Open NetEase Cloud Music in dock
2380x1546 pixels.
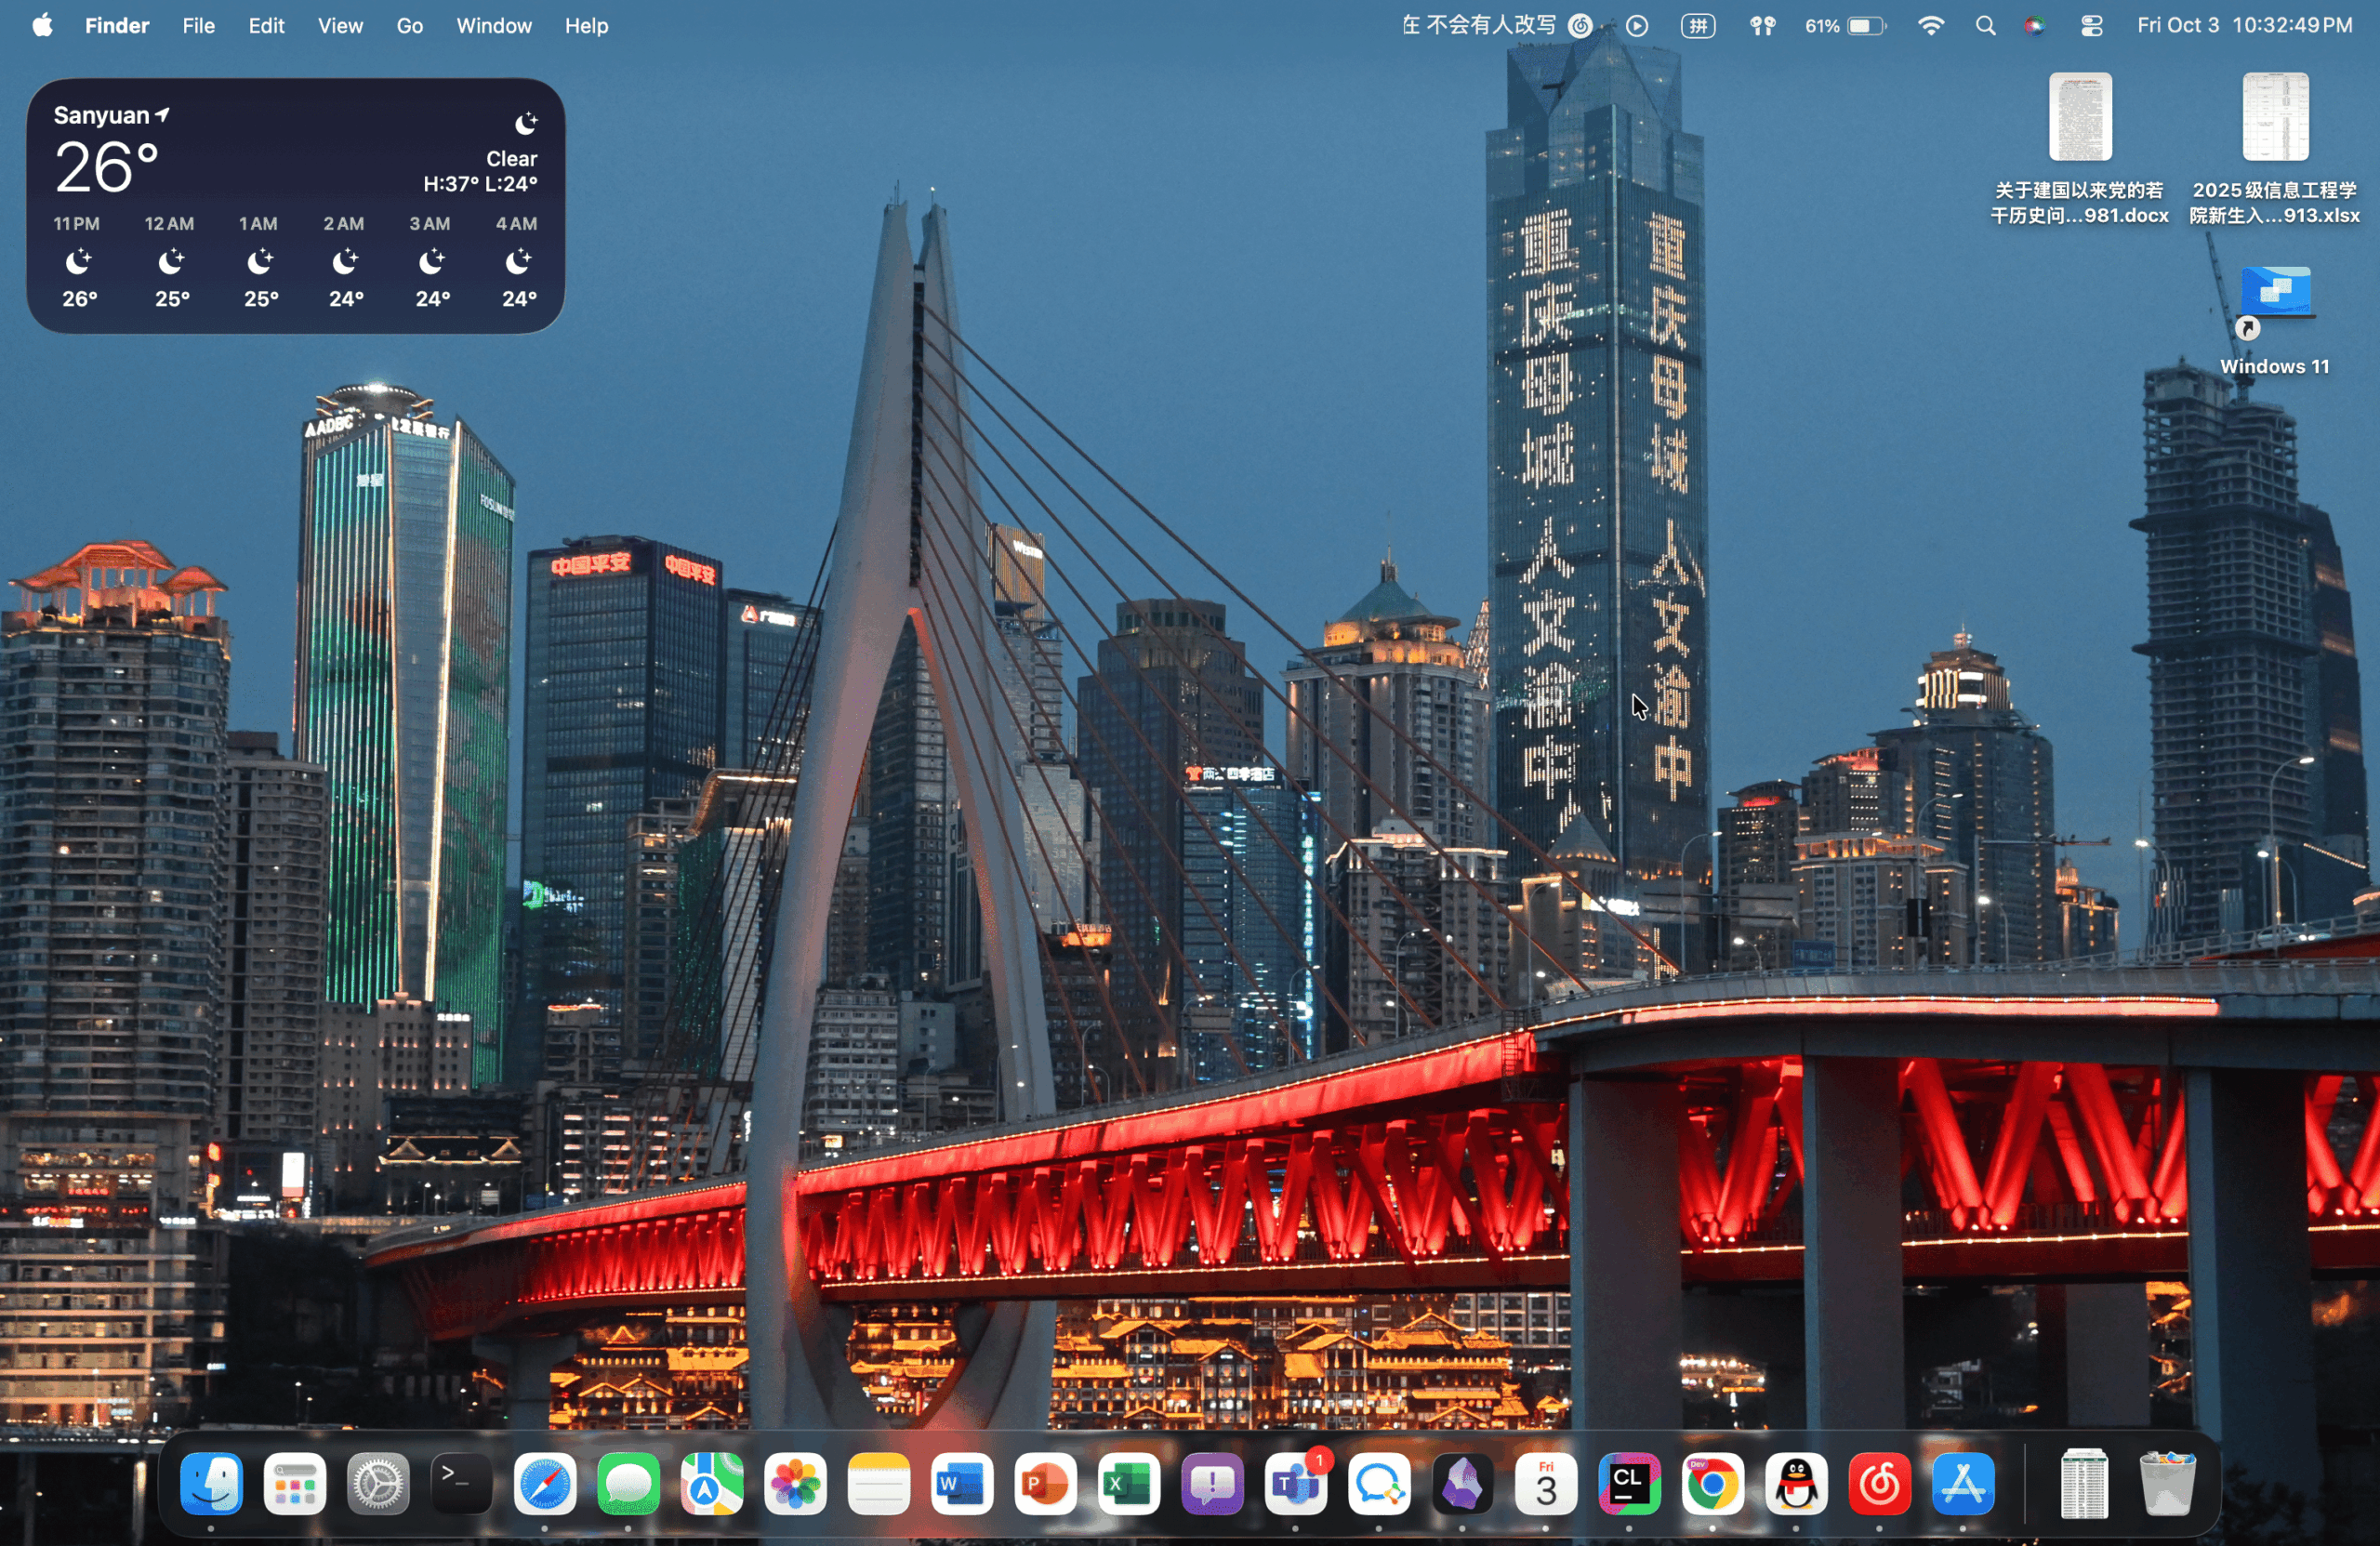(1879, 1483)
